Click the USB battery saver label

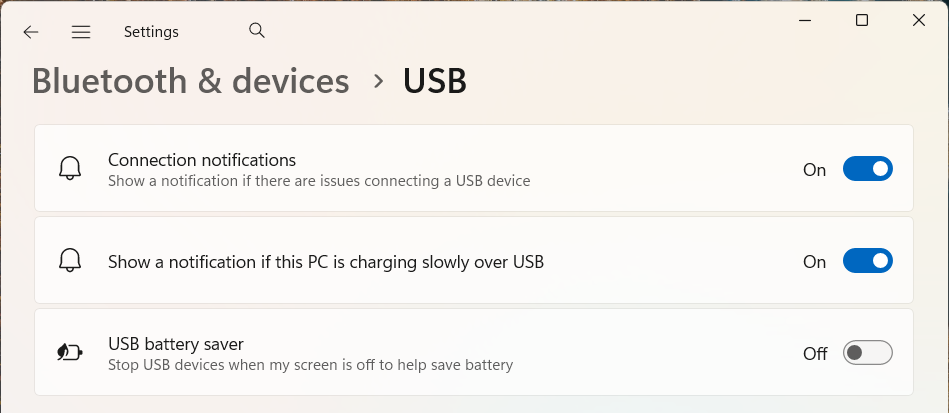pyautogui.click(x=176, y=344)
